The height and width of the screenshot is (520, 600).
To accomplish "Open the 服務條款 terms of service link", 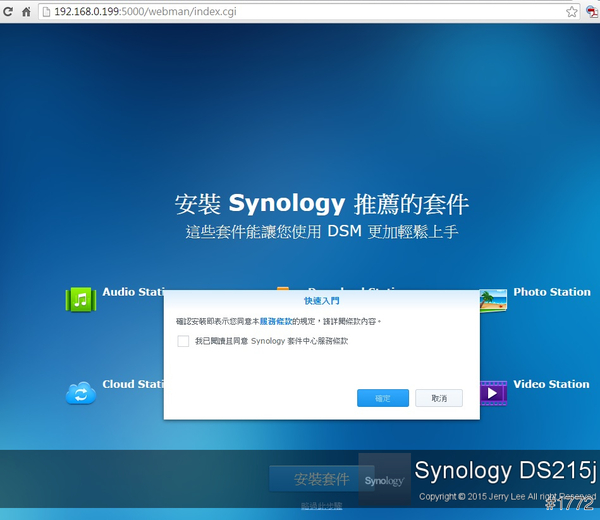I will tap(276, 322).
